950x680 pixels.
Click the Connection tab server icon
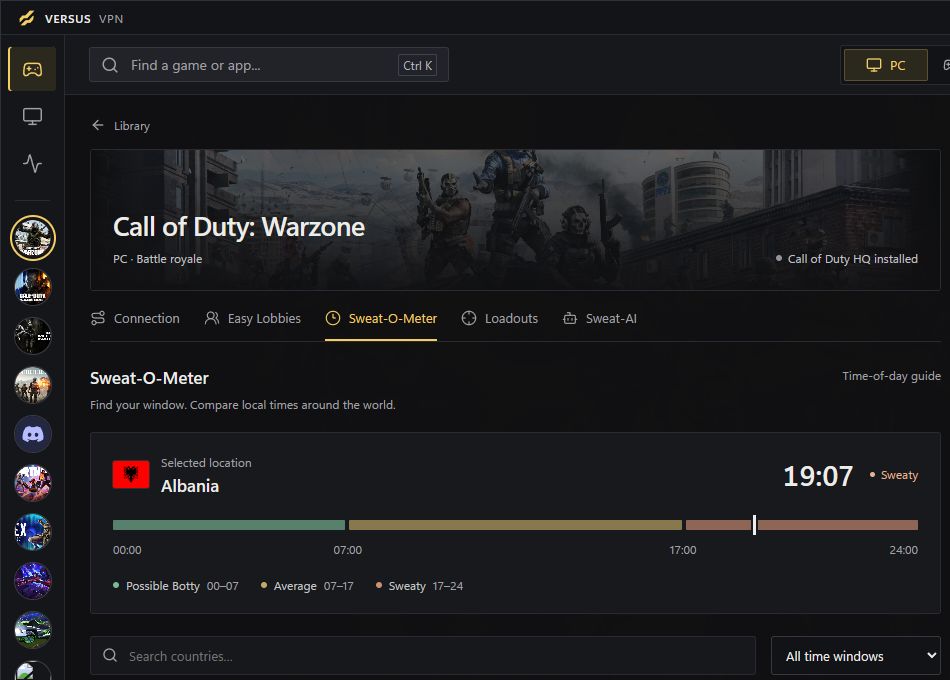coord(98,318)
